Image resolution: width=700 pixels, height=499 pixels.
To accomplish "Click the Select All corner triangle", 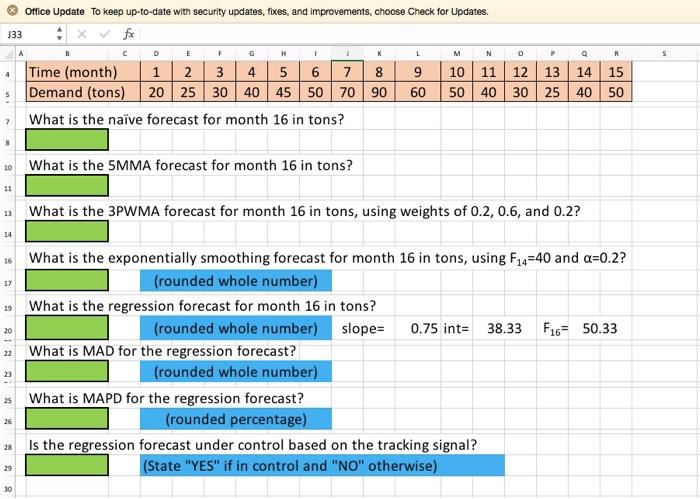I will coord(8,54).
